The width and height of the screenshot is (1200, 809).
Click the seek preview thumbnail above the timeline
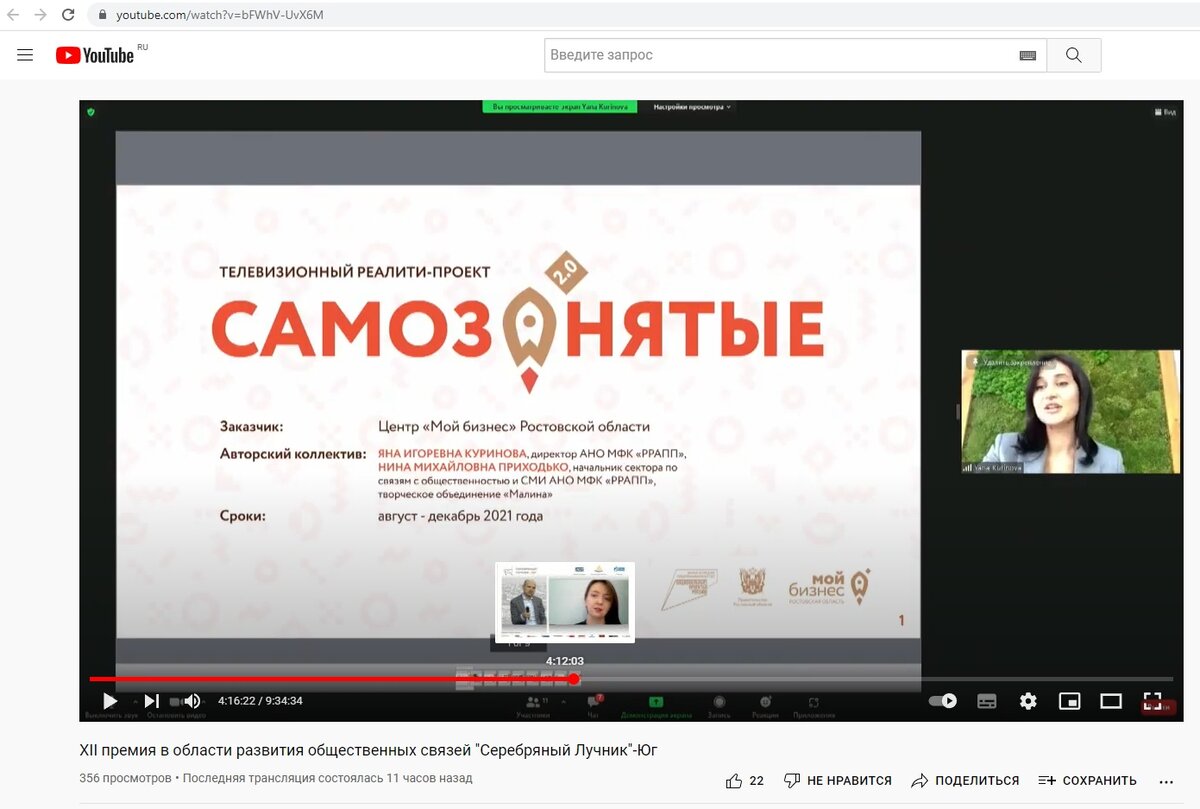565,602
